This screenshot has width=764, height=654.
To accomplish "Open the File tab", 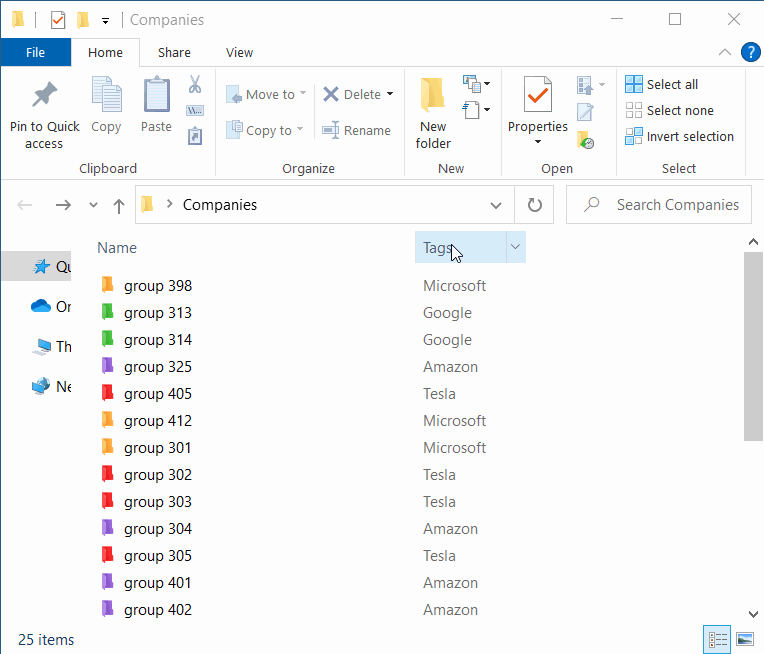I will coord(36,52).
